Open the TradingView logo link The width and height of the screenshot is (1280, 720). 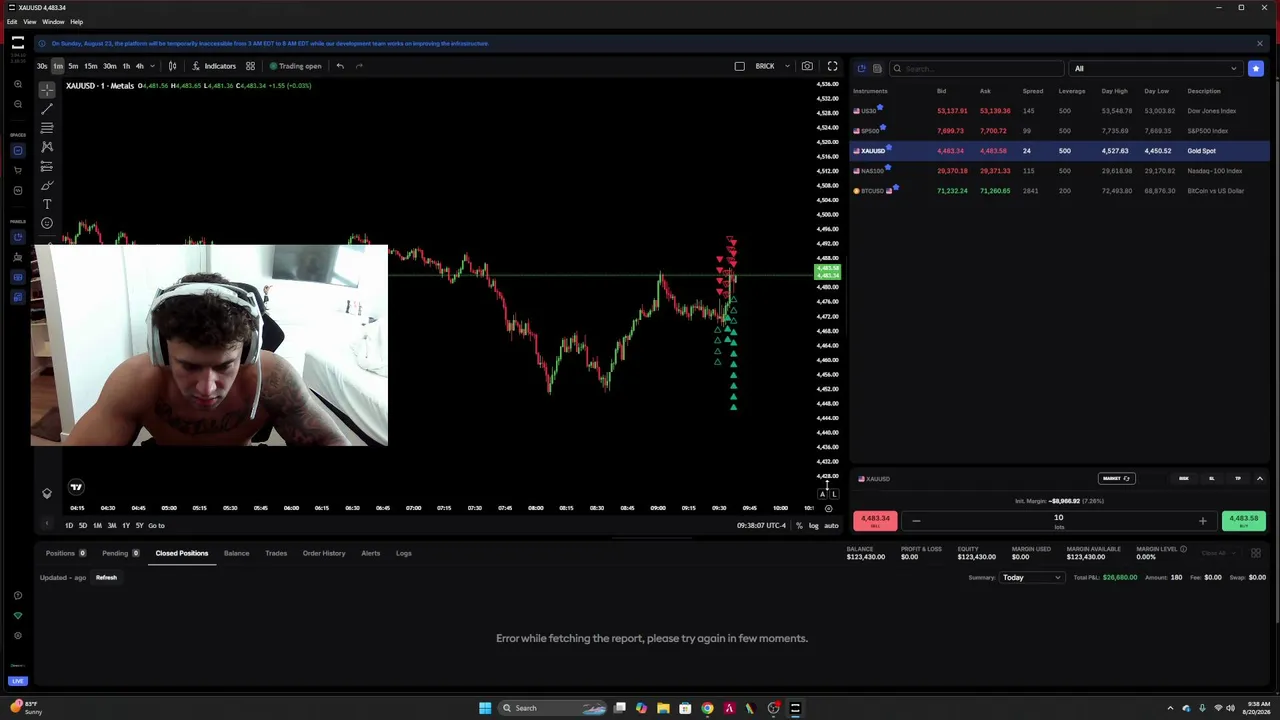pos(76,487)
